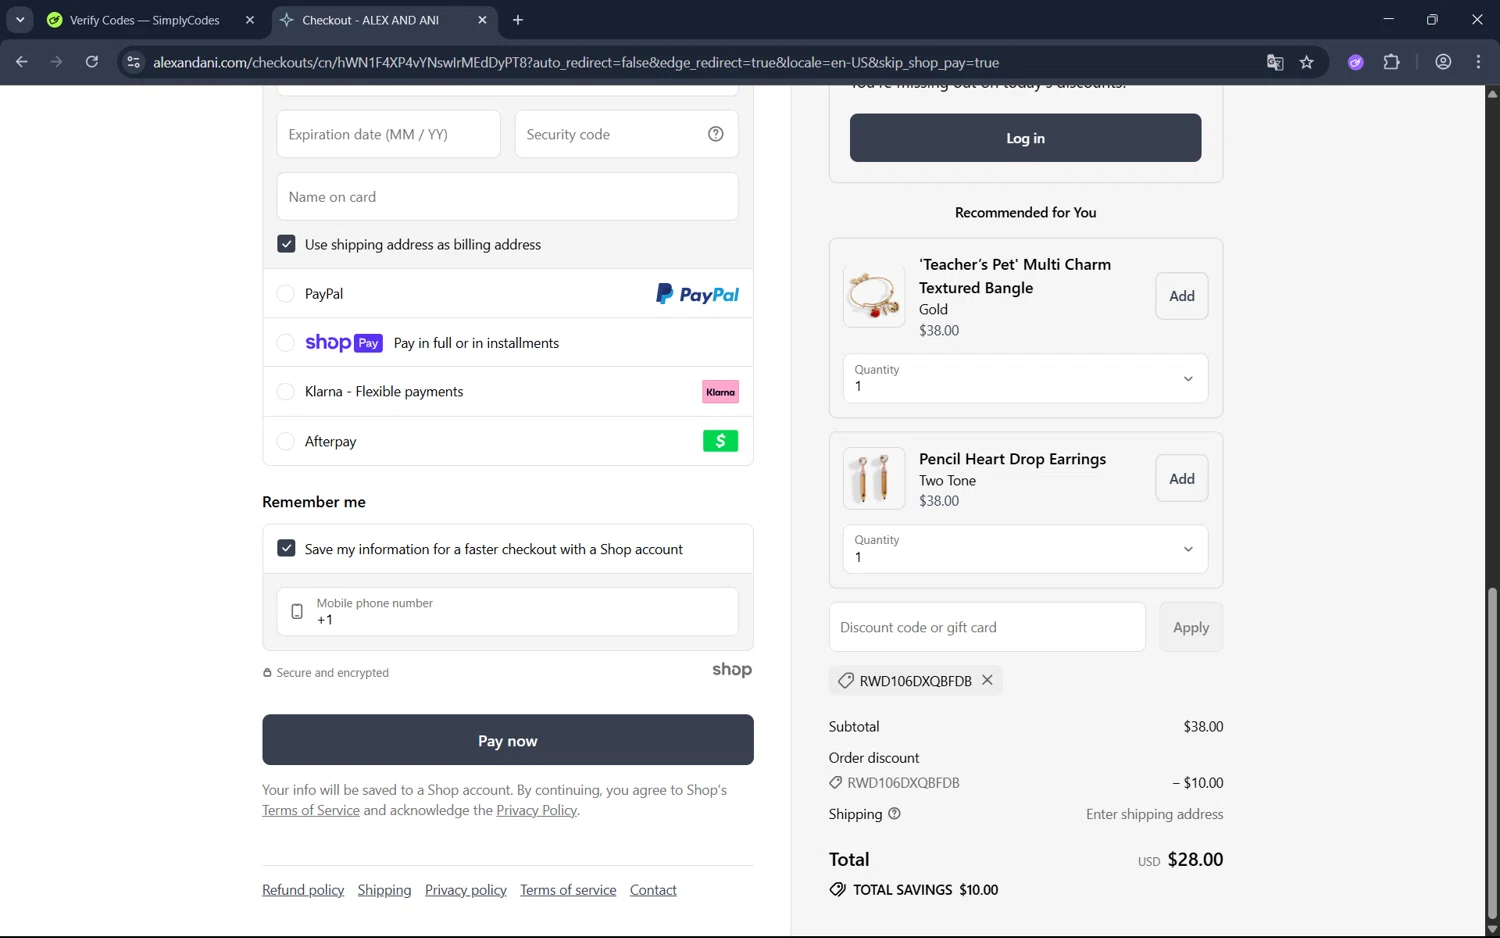Click the Shop logo near Secure and encrypted
Screen dimensions: 1500x938
pyautogui.click(x=732, y=670)
